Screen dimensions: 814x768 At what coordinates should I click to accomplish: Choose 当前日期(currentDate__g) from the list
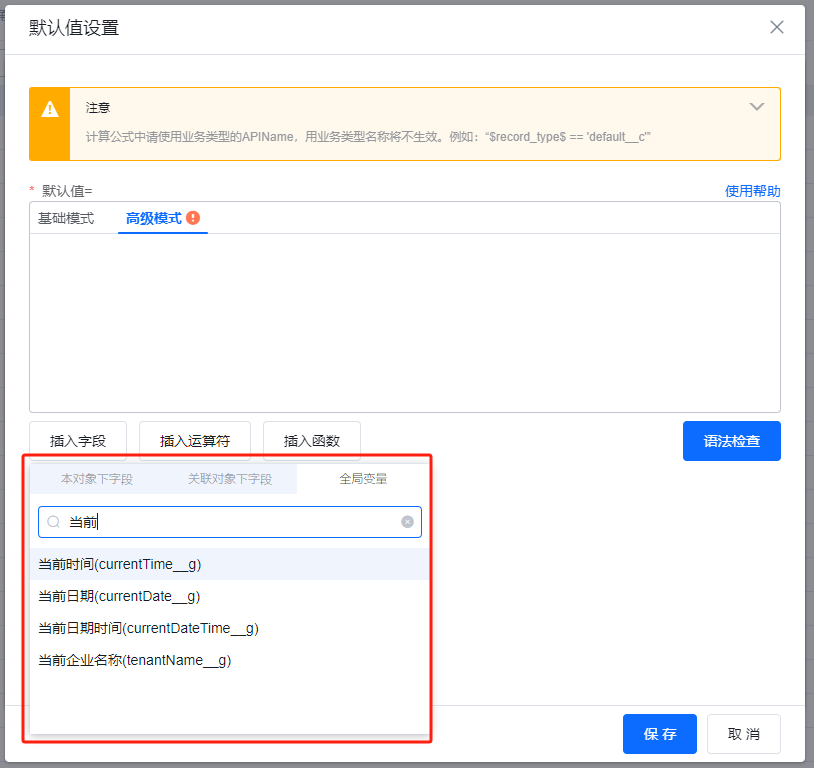point(229,596)
